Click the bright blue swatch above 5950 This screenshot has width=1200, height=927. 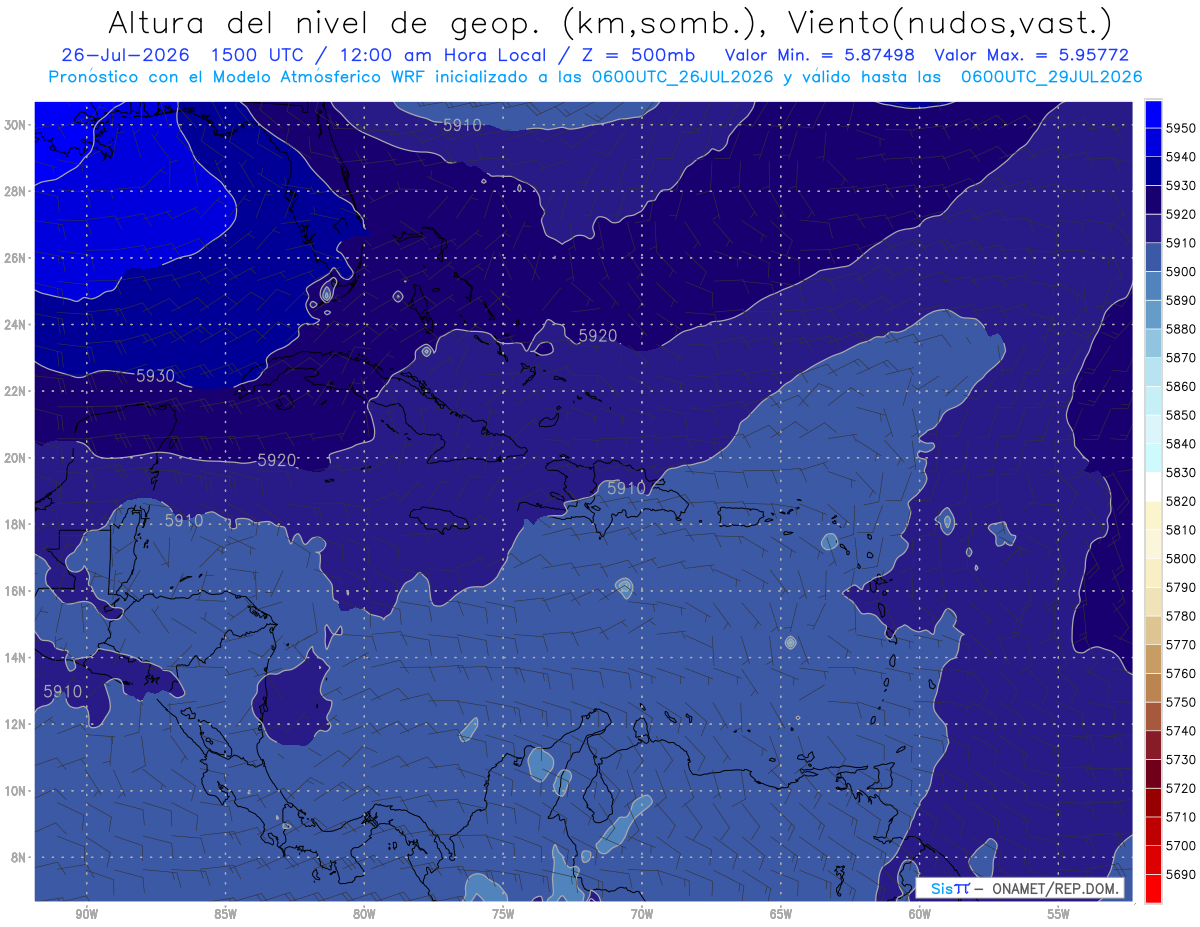click(1153, 114)
